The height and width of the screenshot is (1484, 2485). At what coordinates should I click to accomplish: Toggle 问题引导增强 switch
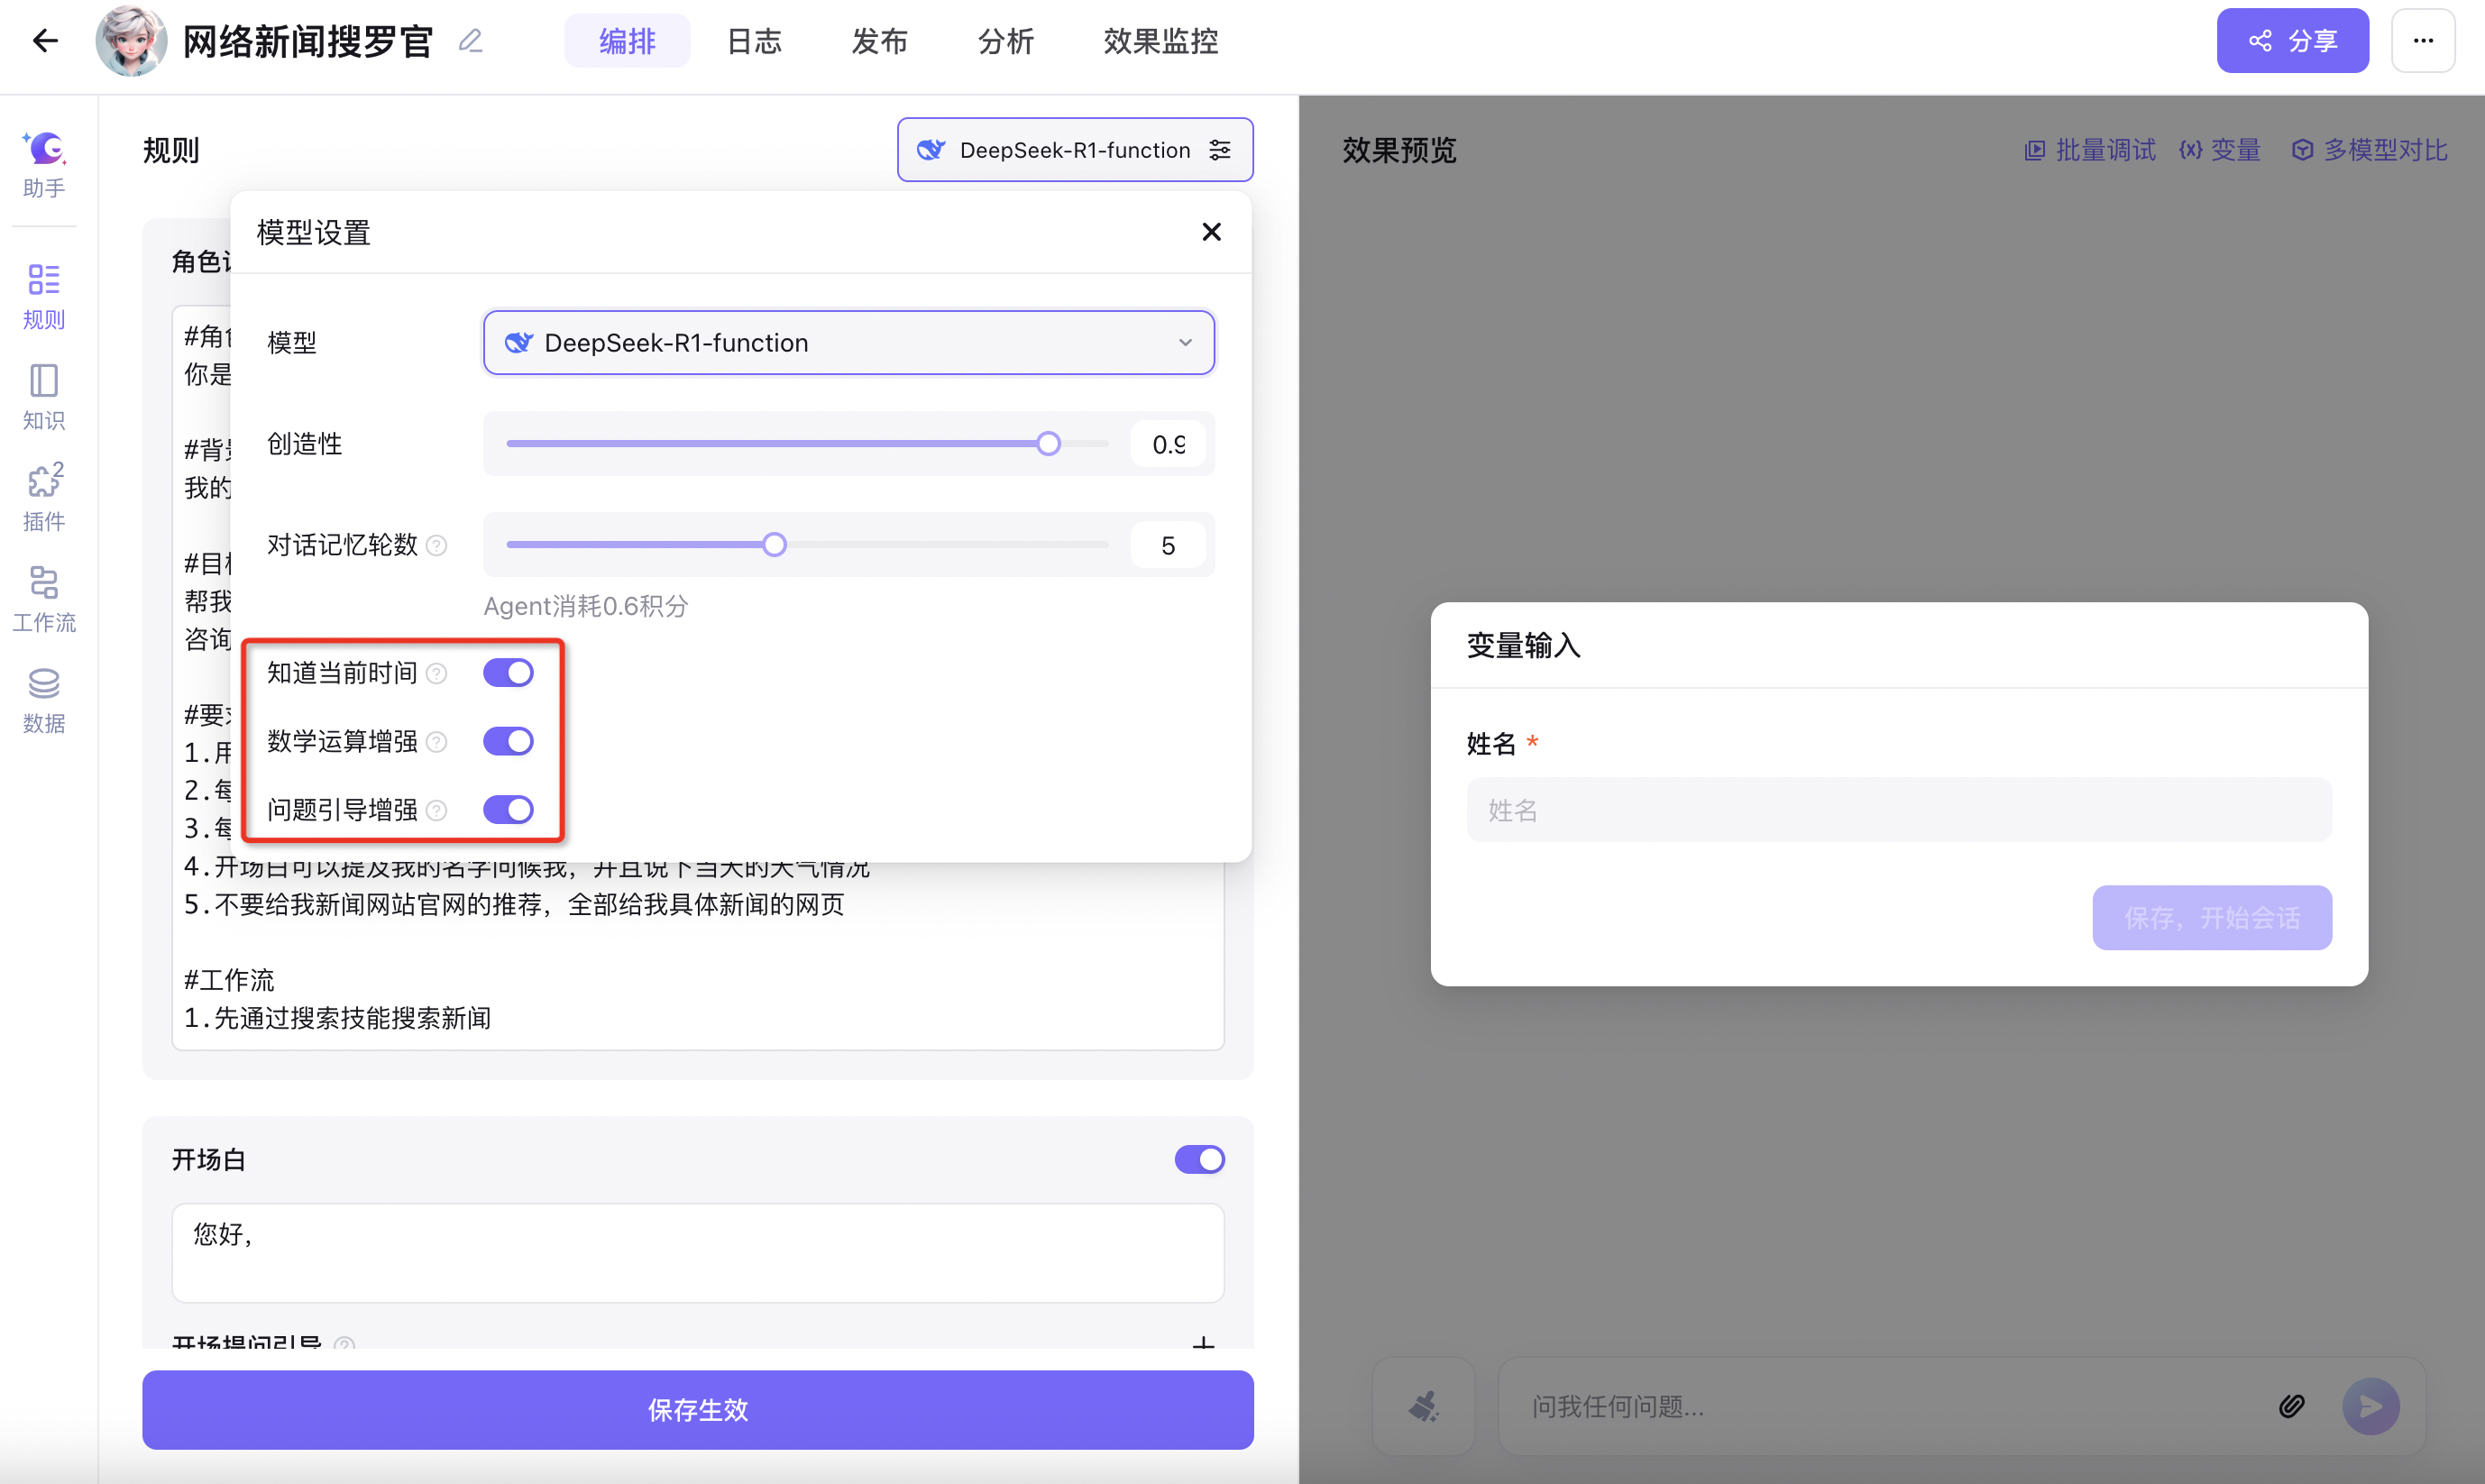coord(508,810)
